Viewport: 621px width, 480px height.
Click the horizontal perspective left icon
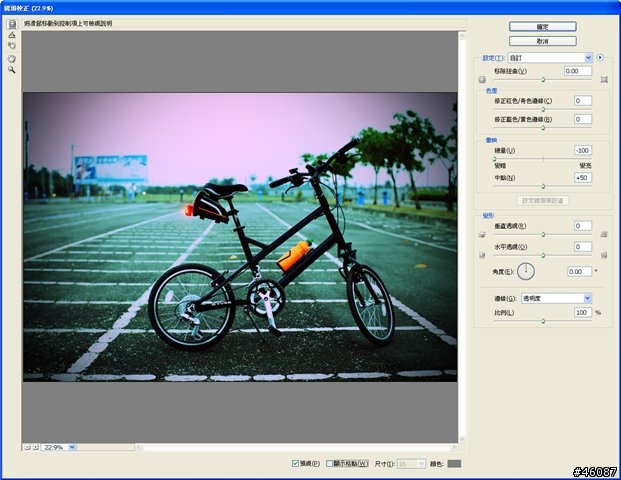482,255
